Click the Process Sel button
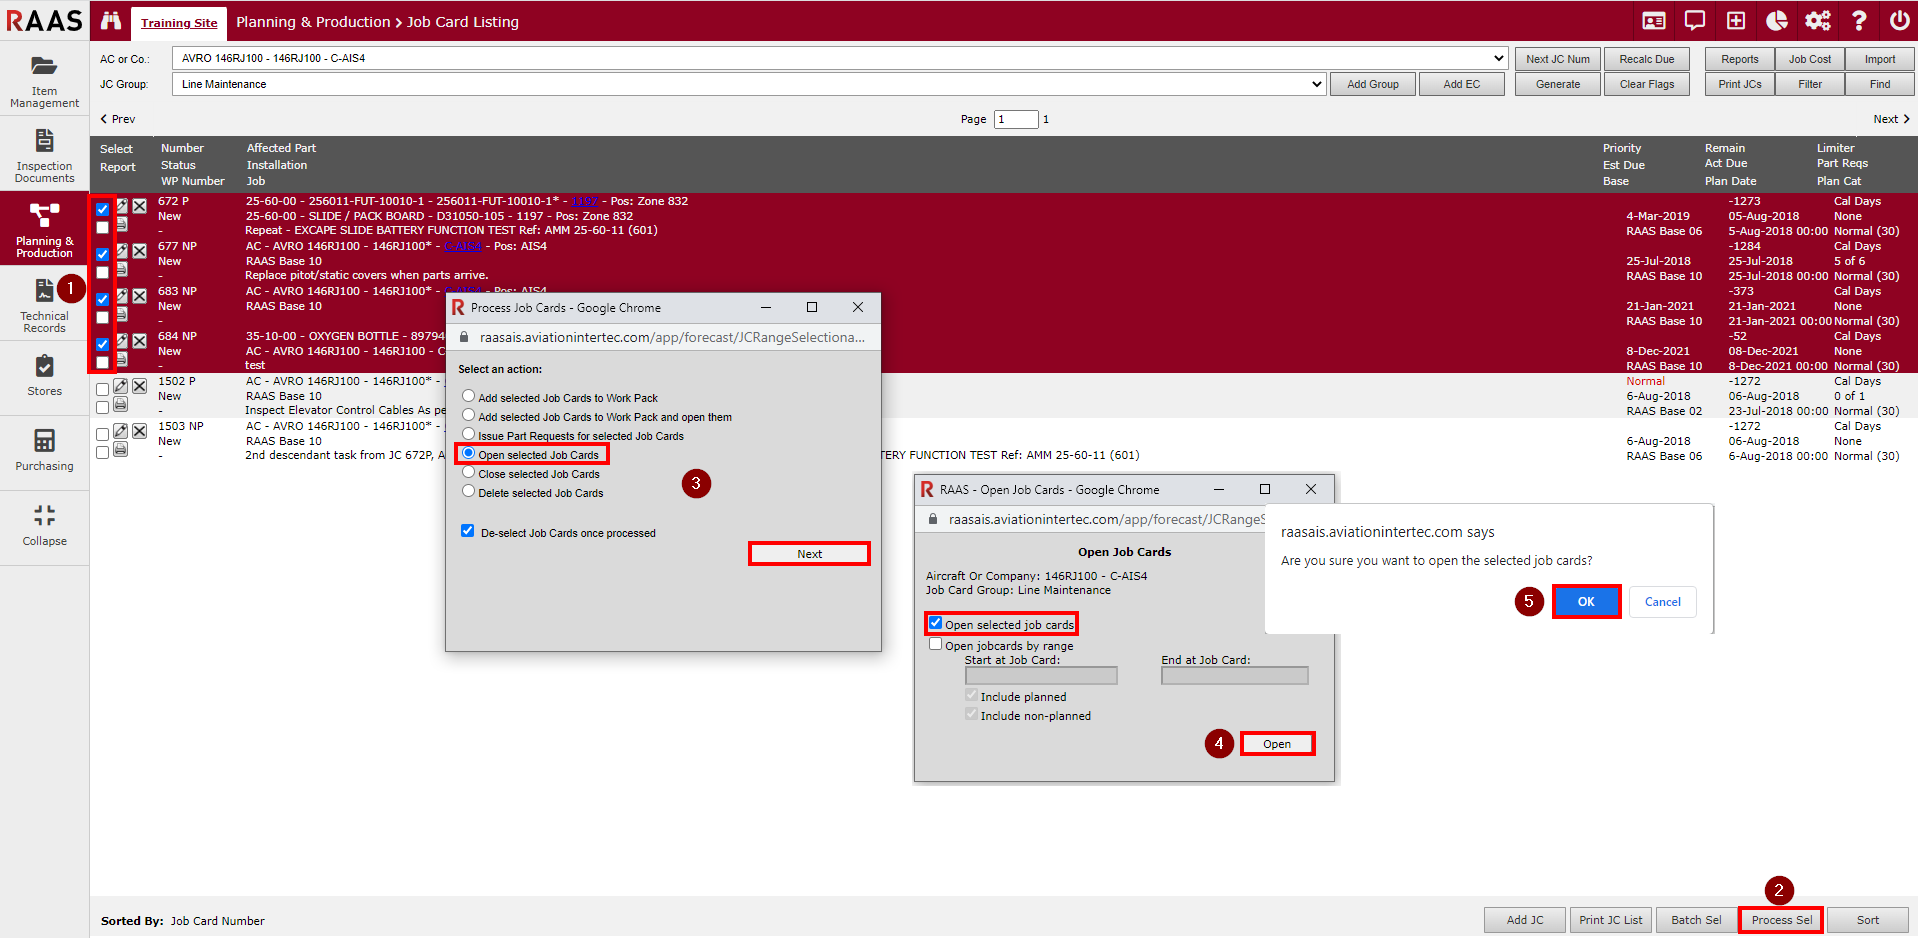 [x=1781, y=920]
